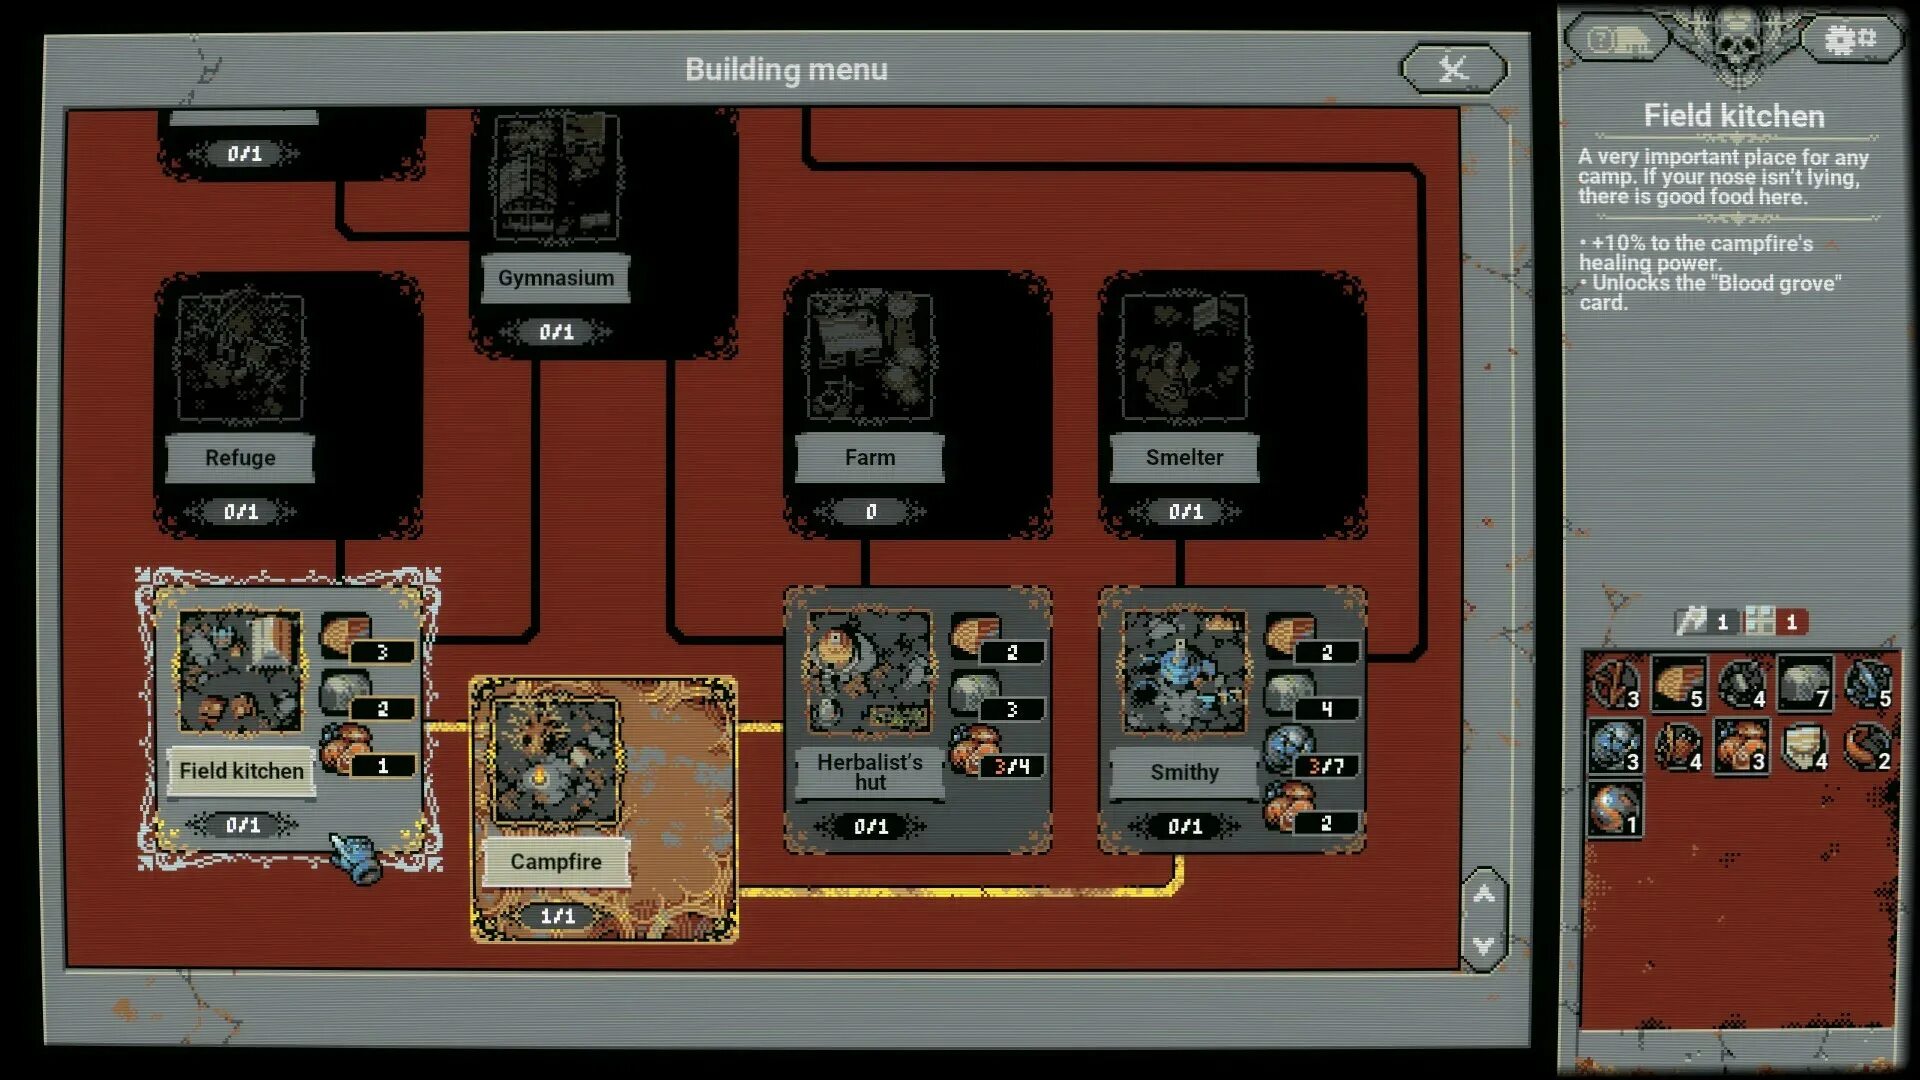Image resolution: width=1920 pixels, height=1080 pixels.
Task: Close the Building menu with the X
Action: click(1453, 68)
